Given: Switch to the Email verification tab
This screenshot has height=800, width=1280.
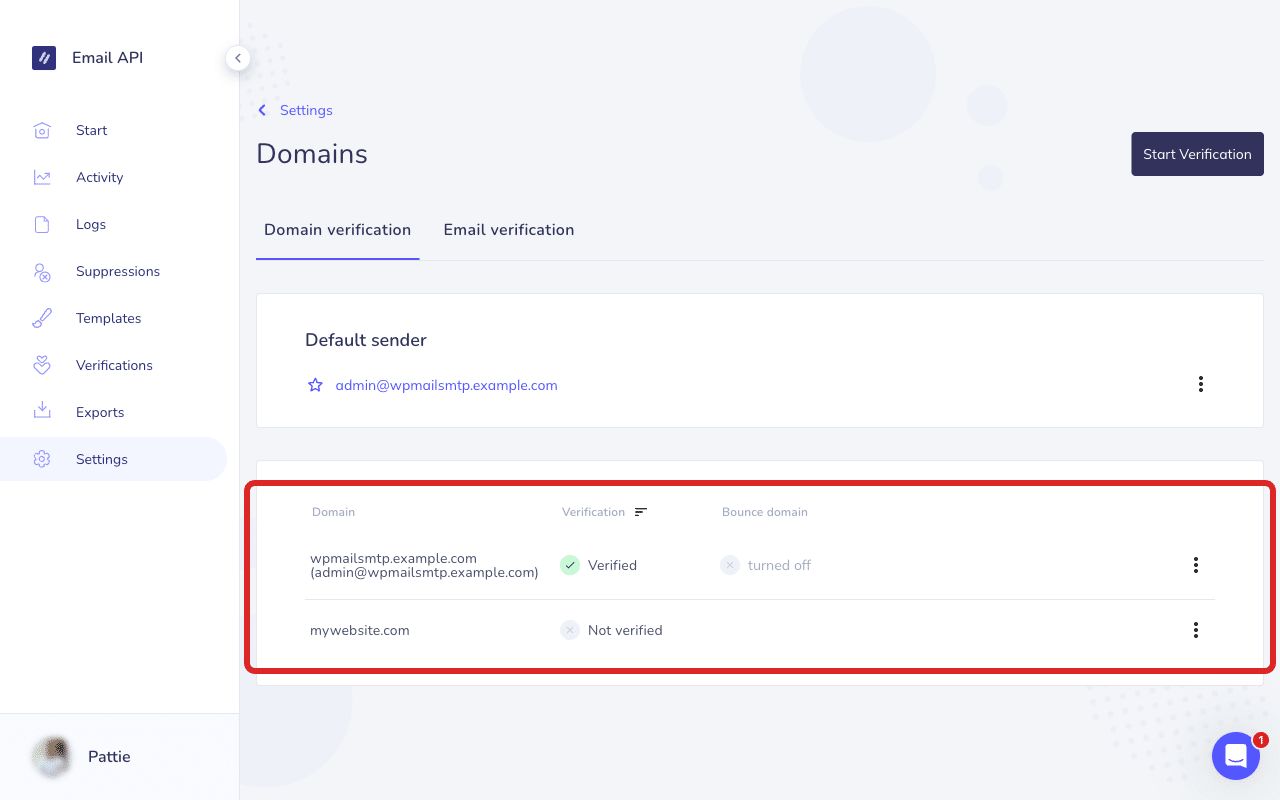Looking at the screenshot, I should 509,230.
